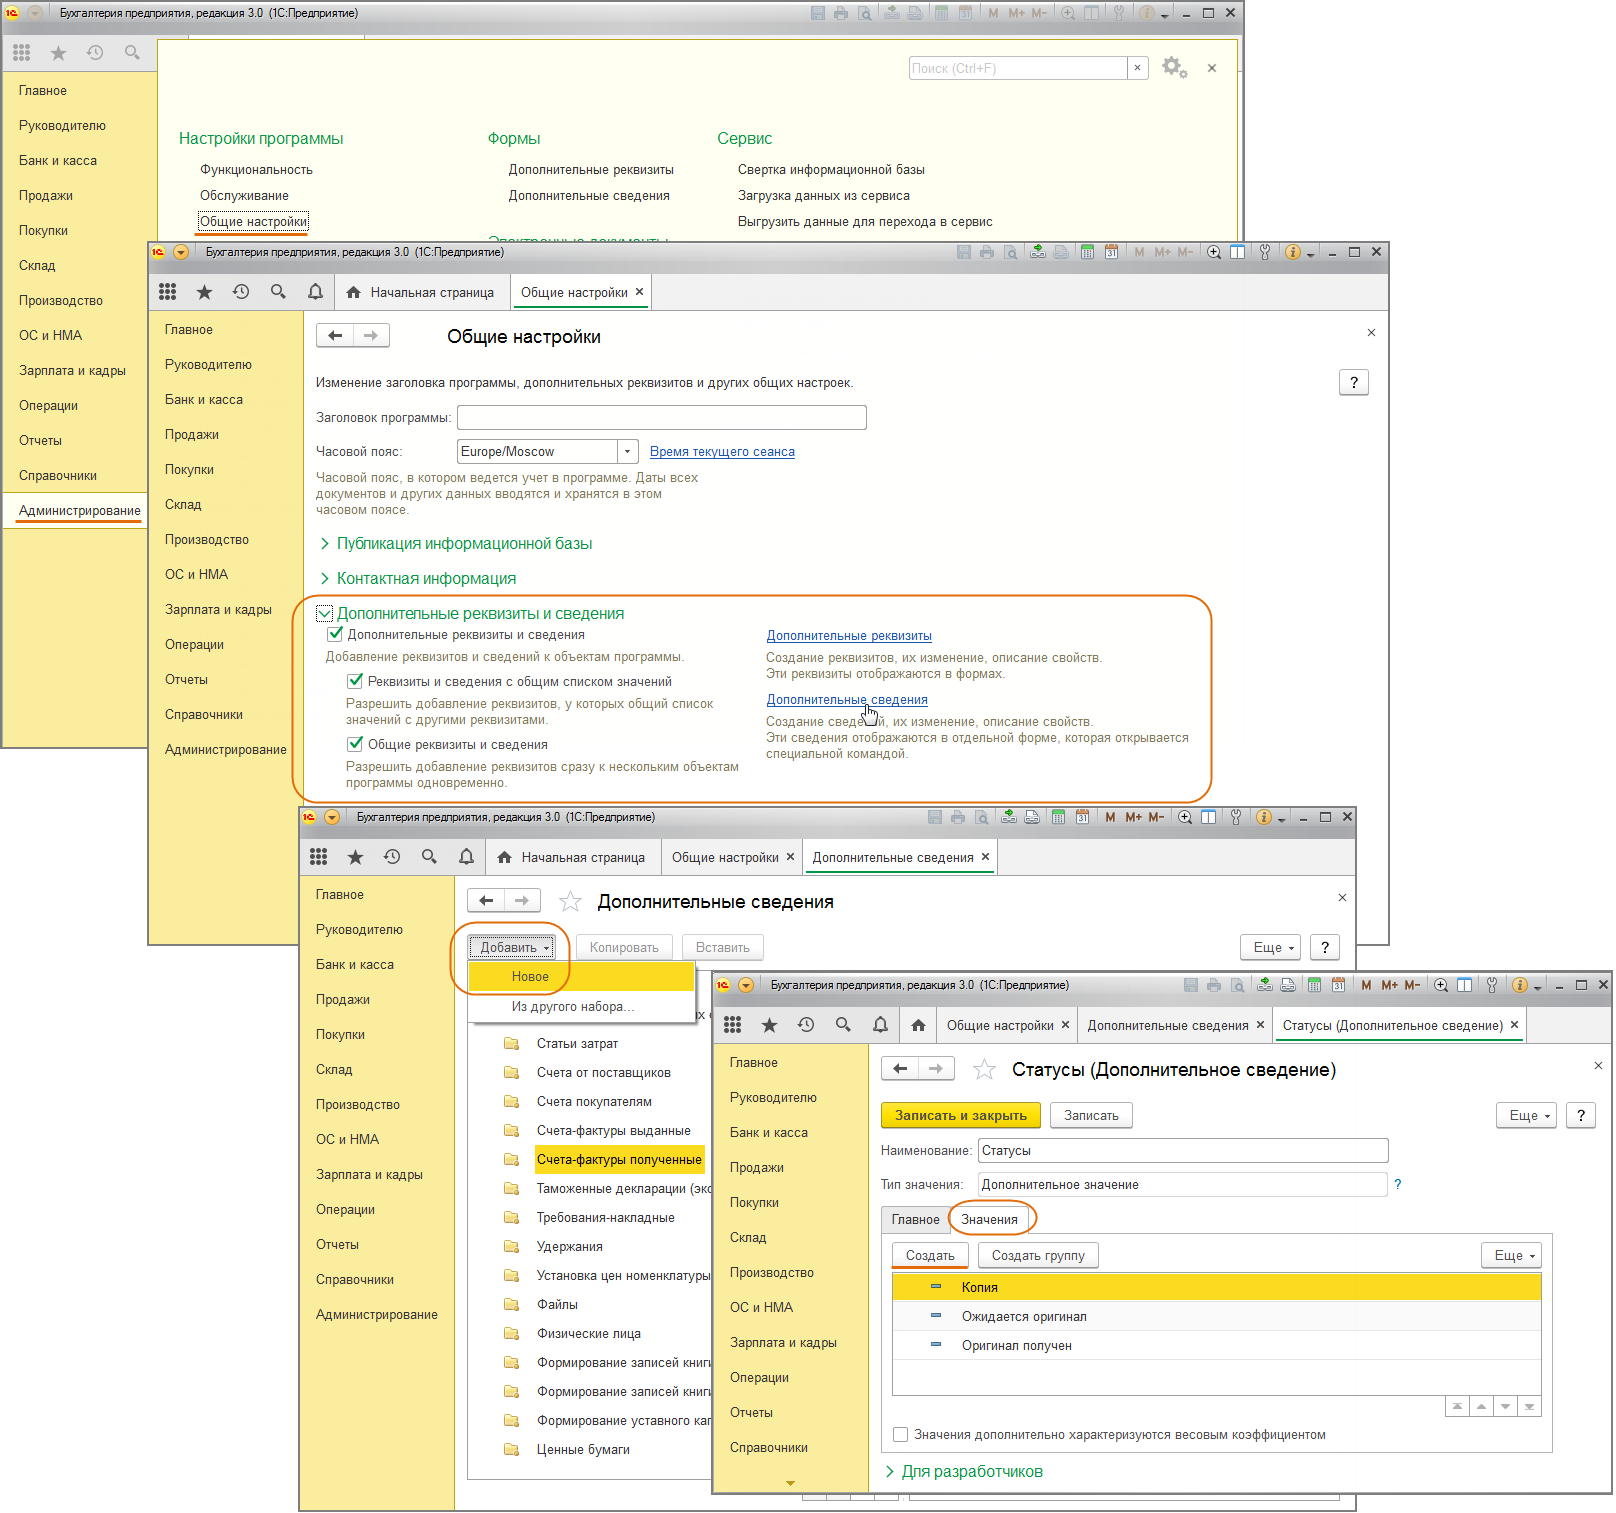Click search magnifier in Статусы window toolbar

[x=843, y=1025]
